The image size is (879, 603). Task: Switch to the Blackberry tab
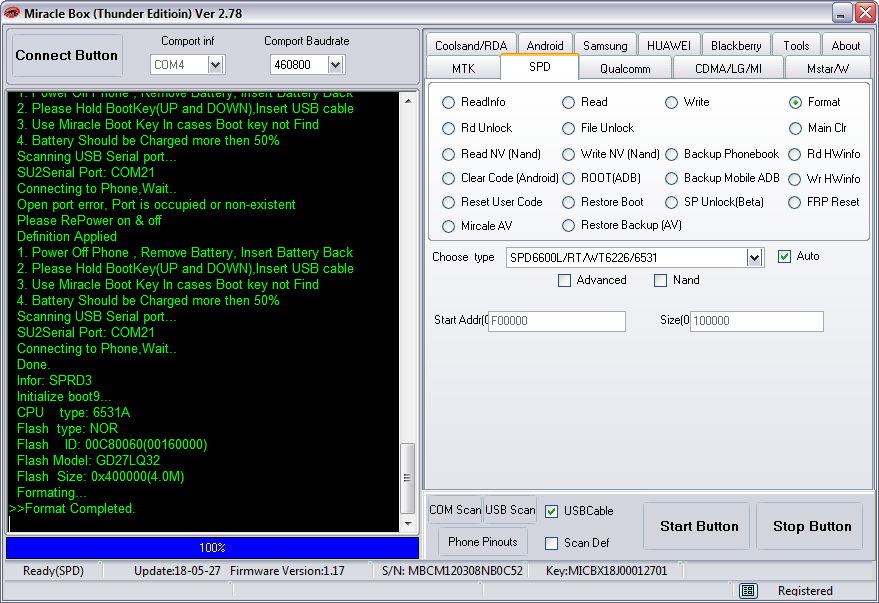[736, 45]
